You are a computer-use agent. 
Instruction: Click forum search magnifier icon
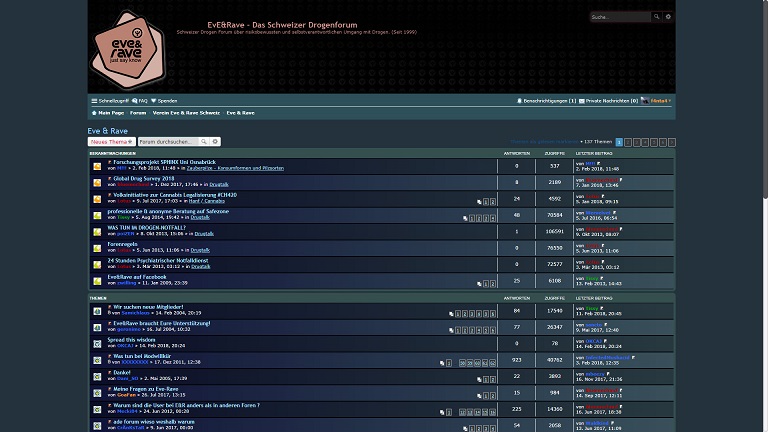204,142
